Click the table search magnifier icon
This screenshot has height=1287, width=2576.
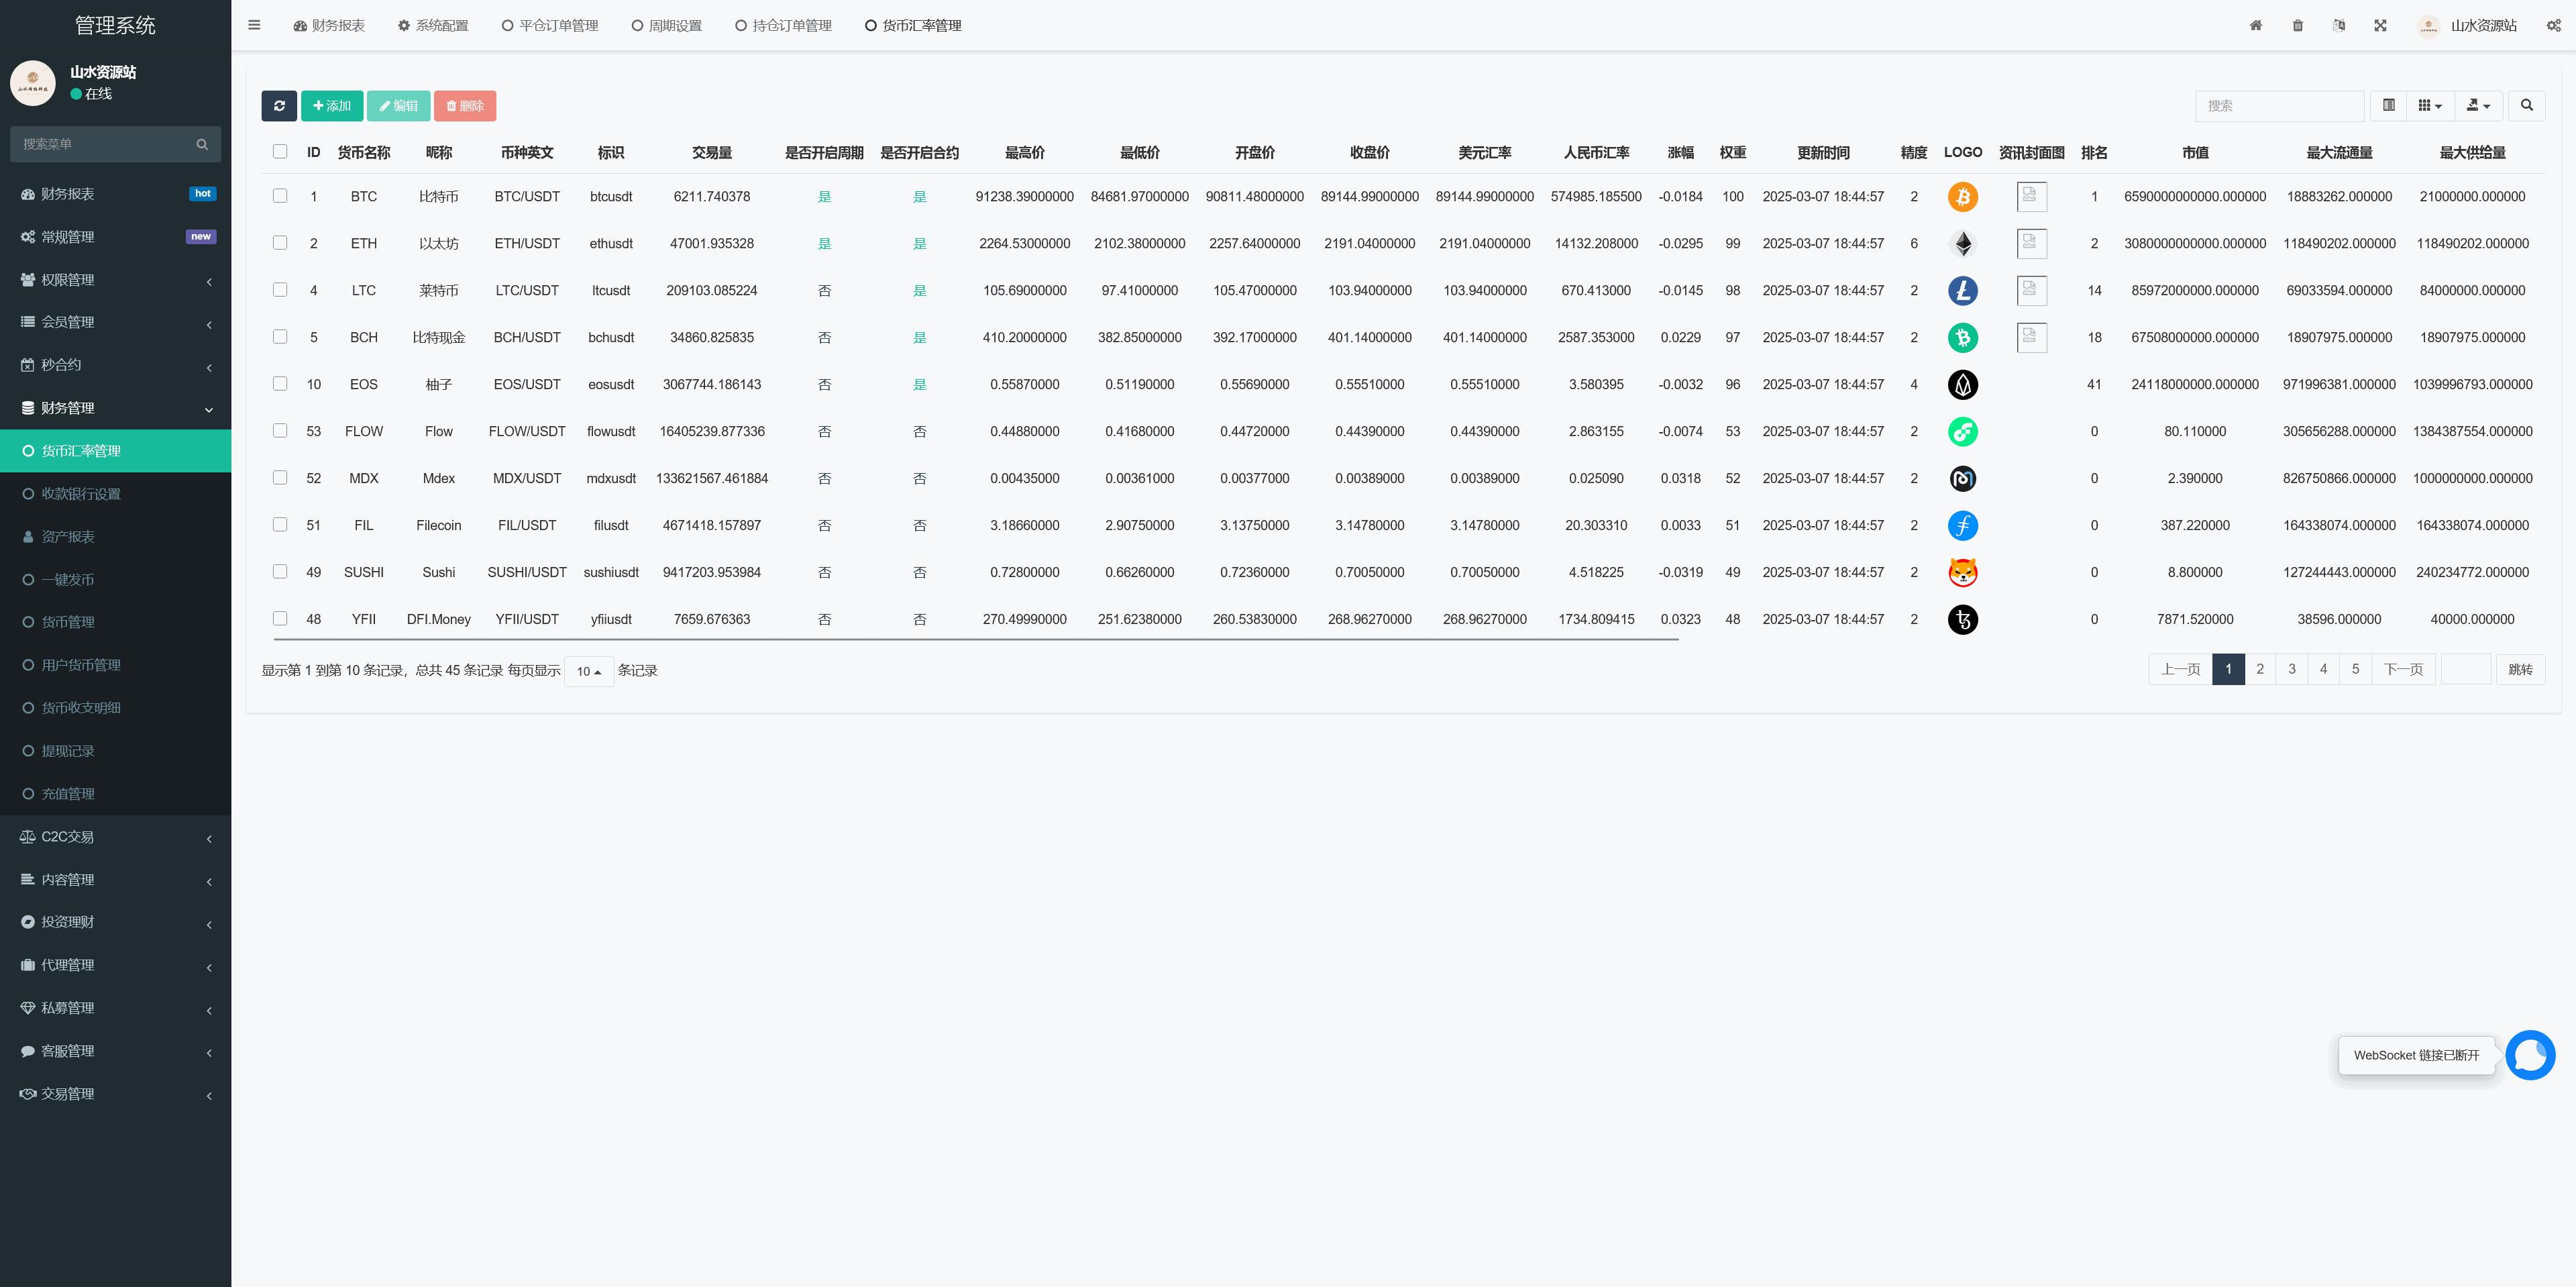click(2526, 106)
